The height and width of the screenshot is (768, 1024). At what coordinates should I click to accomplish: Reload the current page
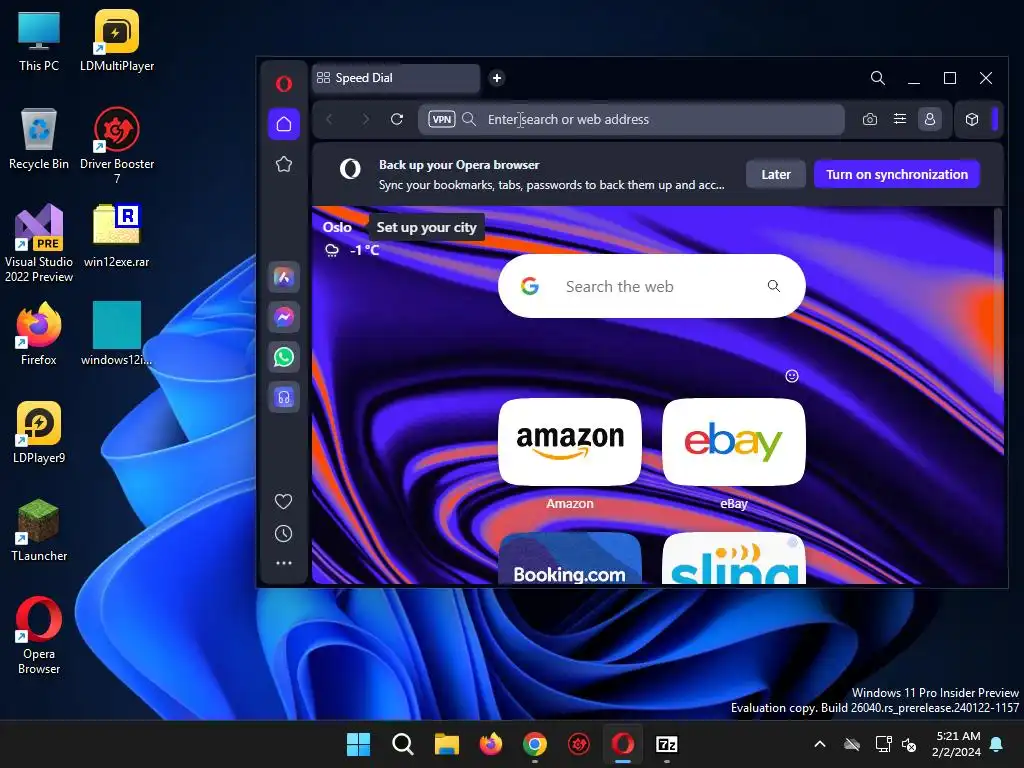click(396, 119)
